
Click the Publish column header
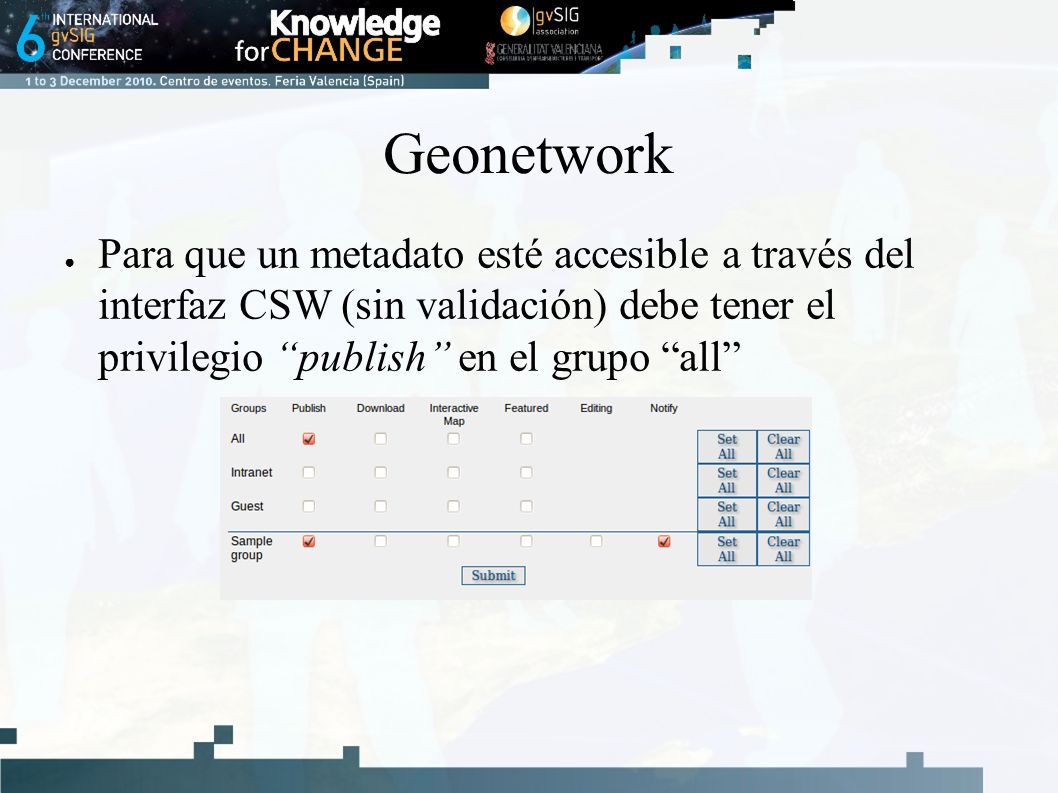pyautogui.click(x=309, y=408)
